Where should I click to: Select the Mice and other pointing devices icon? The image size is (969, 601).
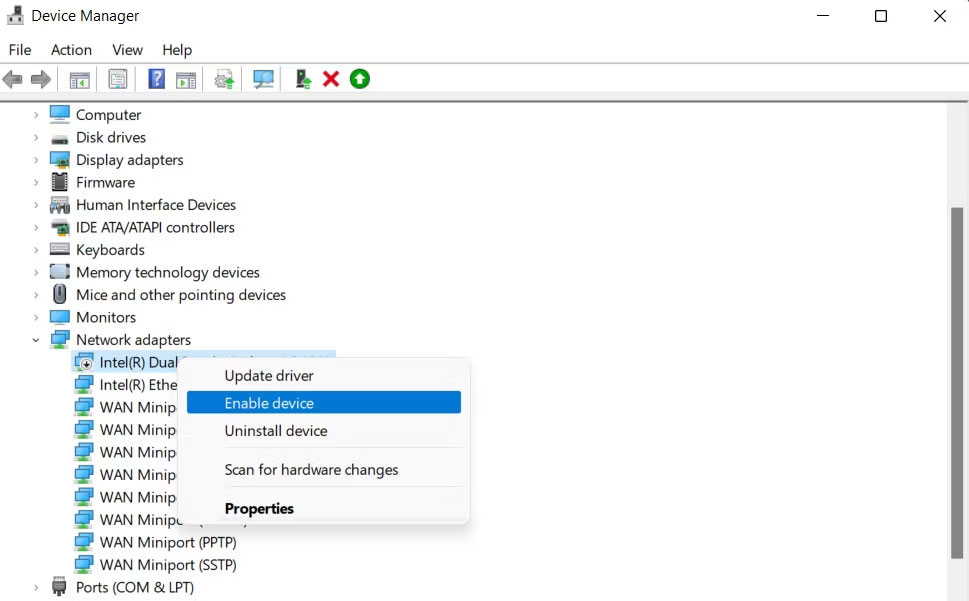(60, 294)
